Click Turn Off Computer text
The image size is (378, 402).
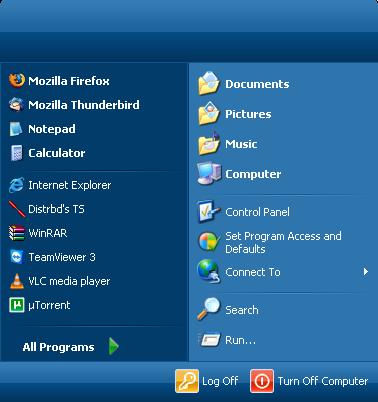click(323, 381)
